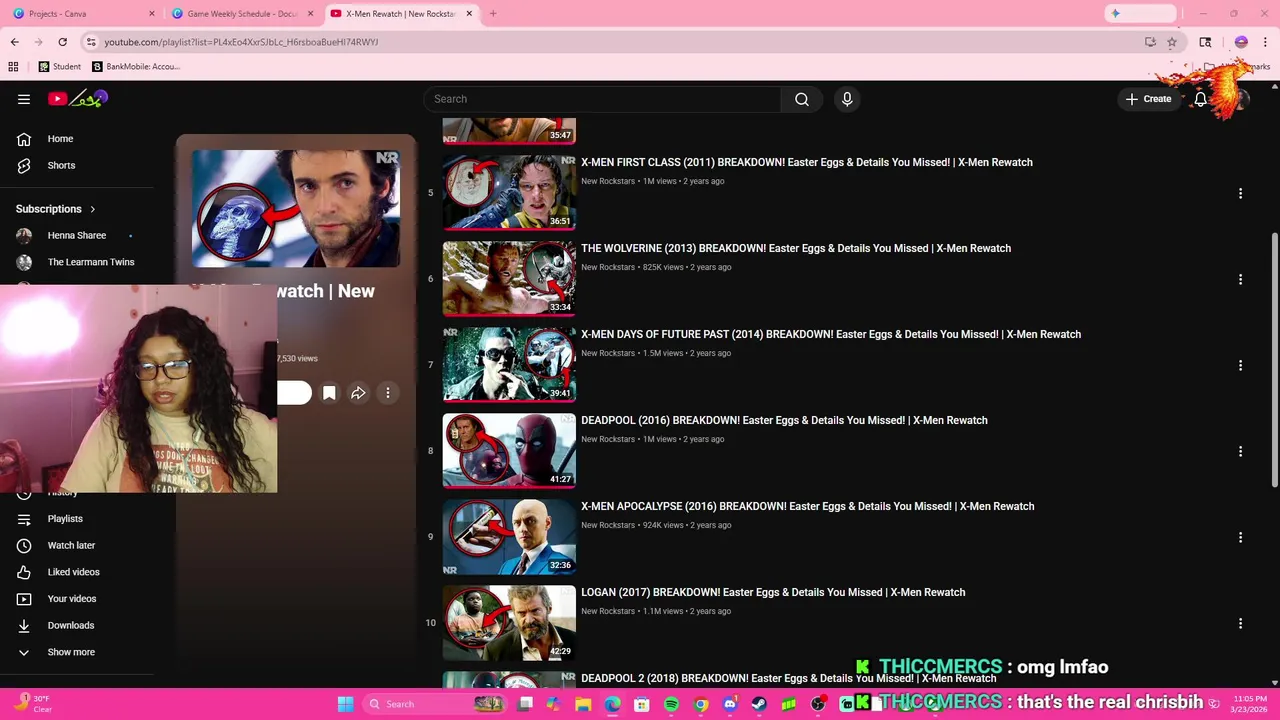Open the Henna Sharee subscription channel

[77, 236]
